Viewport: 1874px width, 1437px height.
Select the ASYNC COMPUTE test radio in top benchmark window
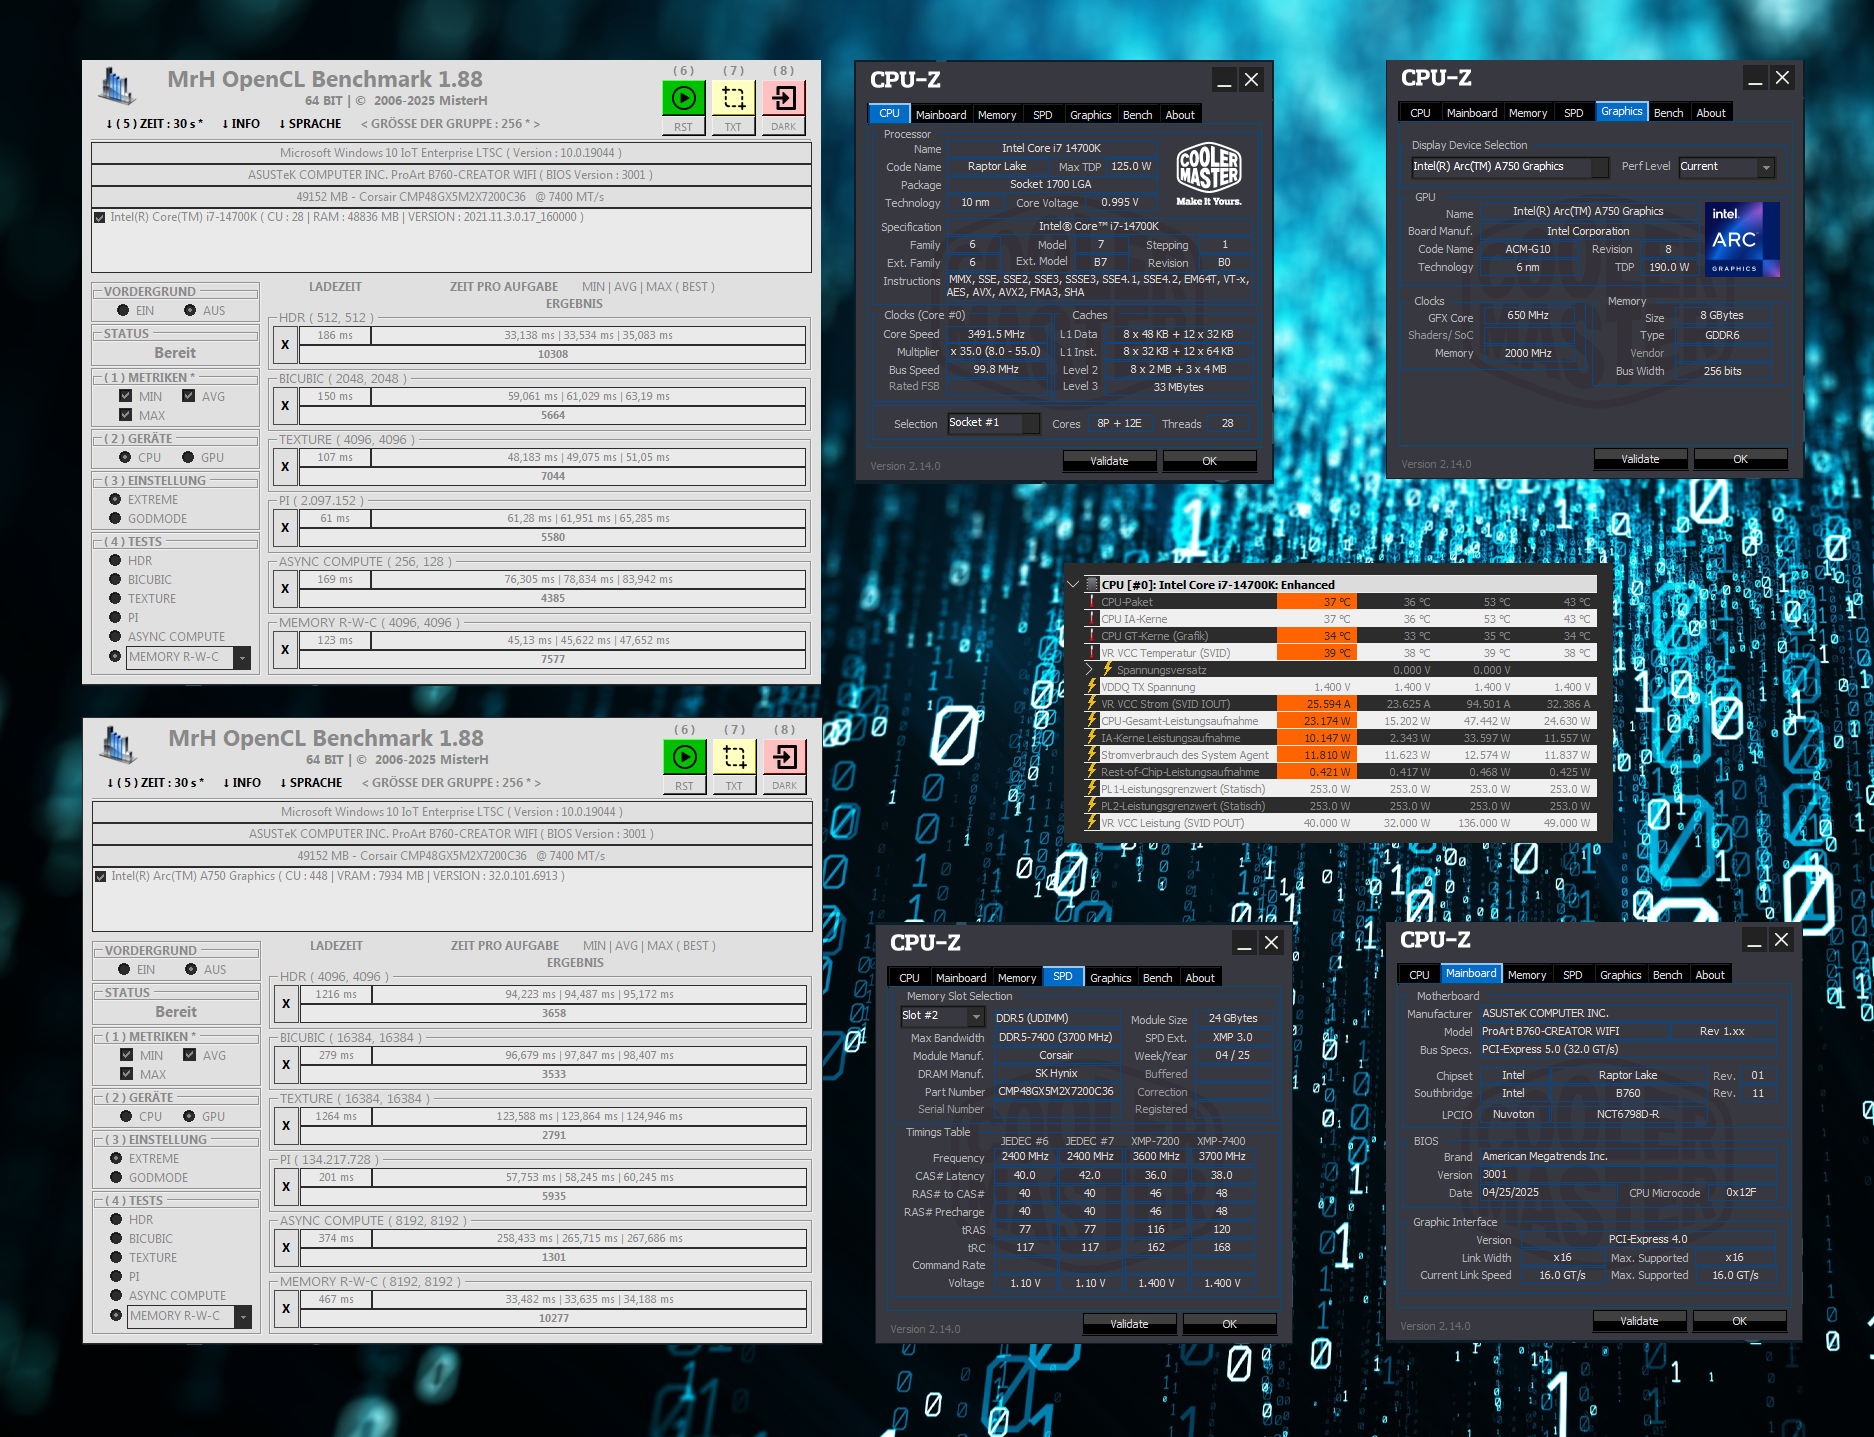click(x=115, y=636)
